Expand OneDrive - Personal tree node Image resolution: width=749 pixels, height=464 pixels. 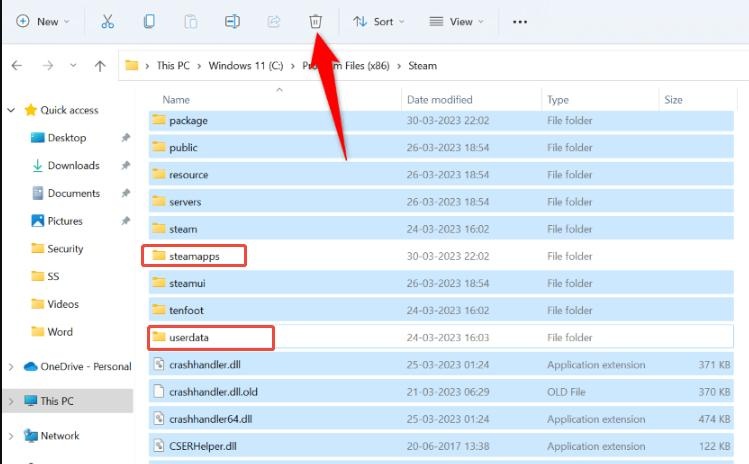pos(11,367)
